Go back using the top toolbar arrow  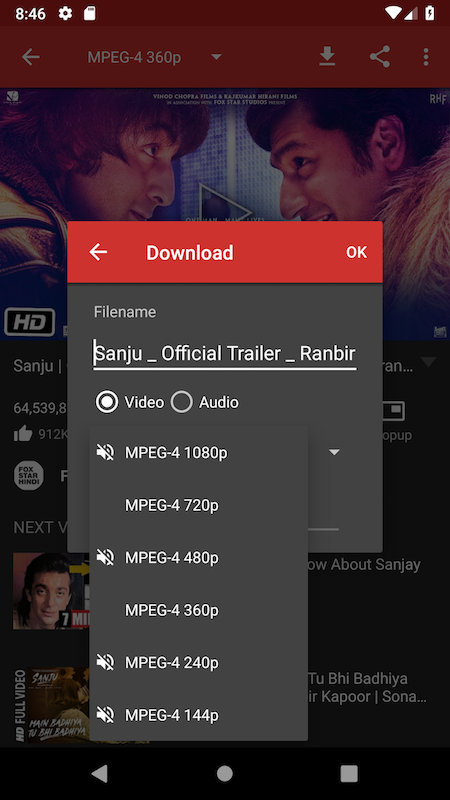tap(31, 57)
